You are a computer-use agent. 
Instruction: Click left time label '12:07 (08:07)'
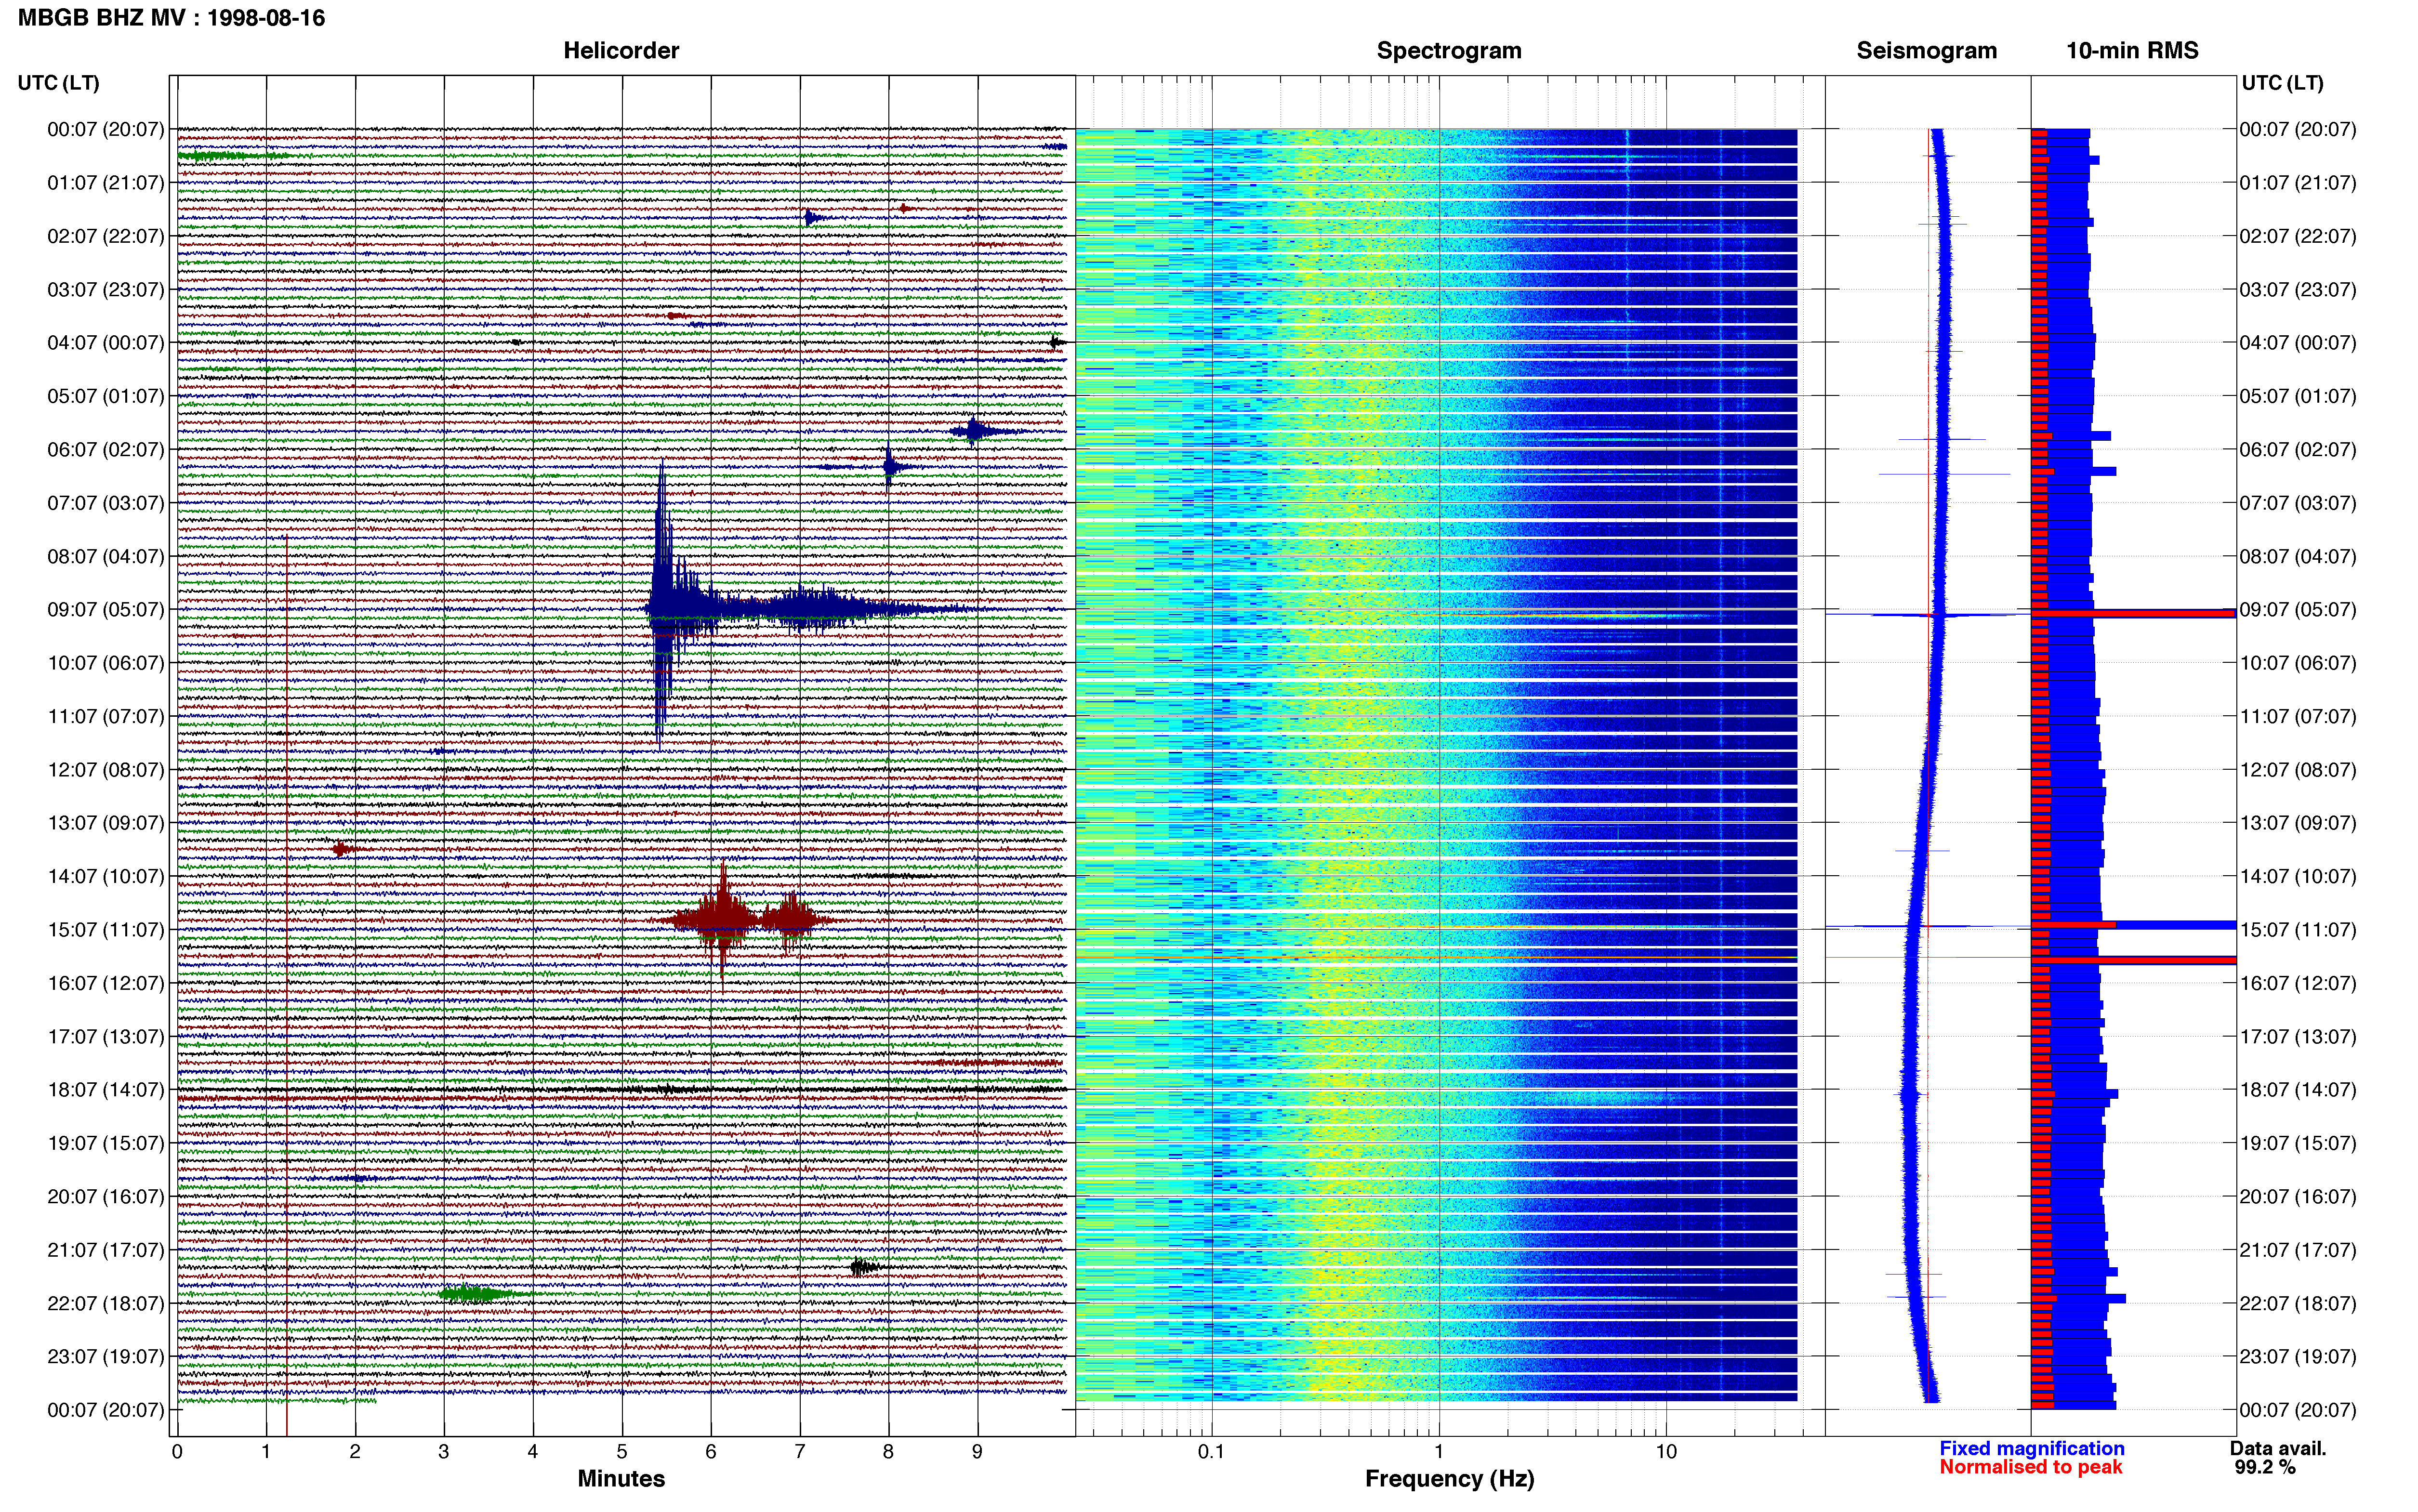click(x=106, y=770)
